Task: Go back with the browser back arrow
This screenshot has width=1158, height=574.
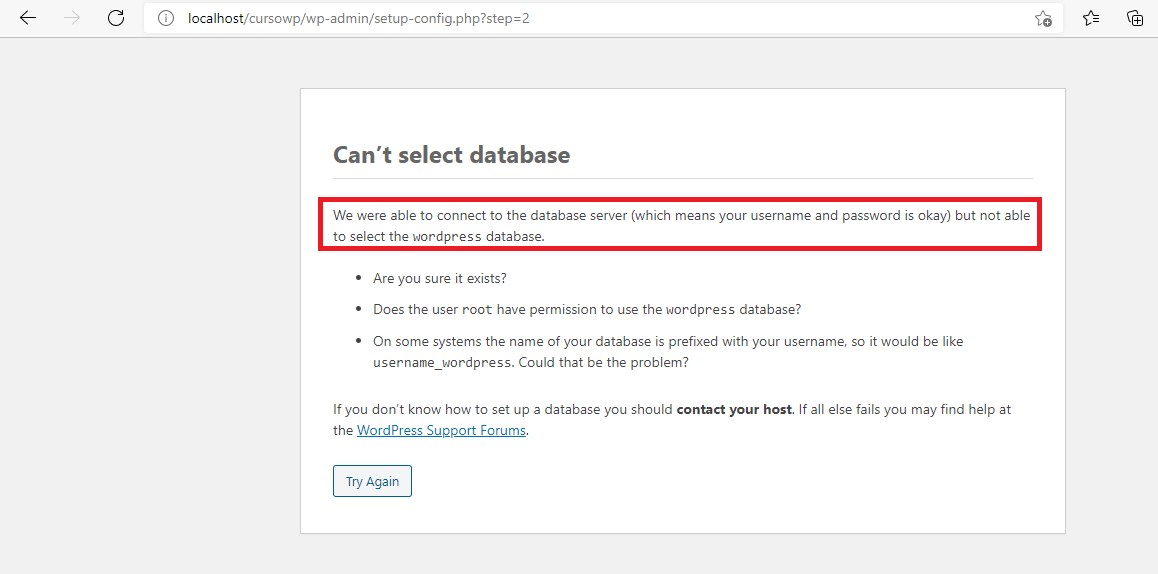Action: (x=28, y=18)
